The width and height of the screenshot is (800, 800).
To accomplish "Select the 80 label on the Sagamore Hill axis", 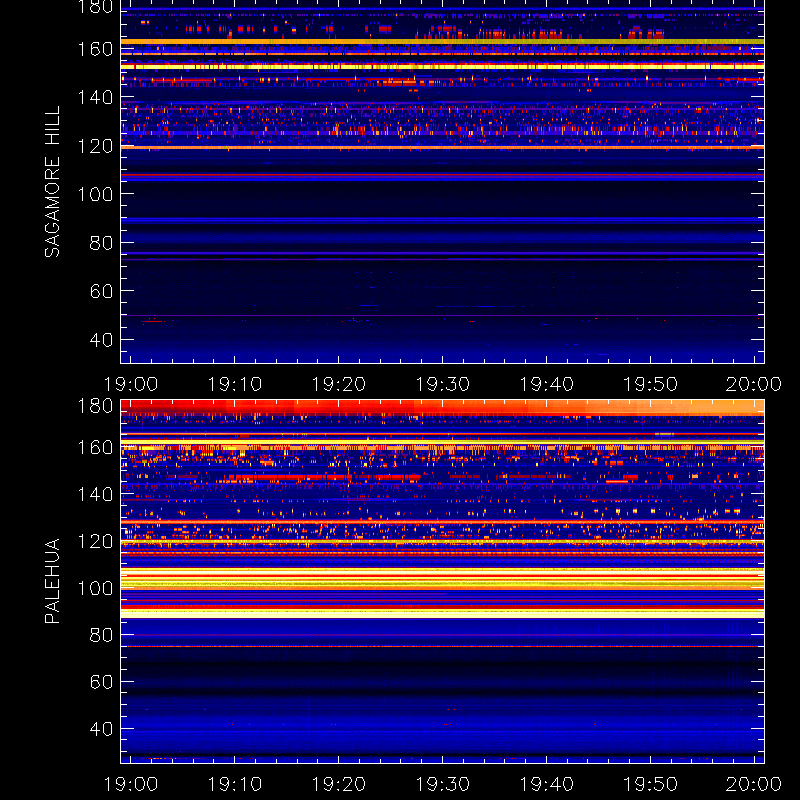I will click(101, 242).
